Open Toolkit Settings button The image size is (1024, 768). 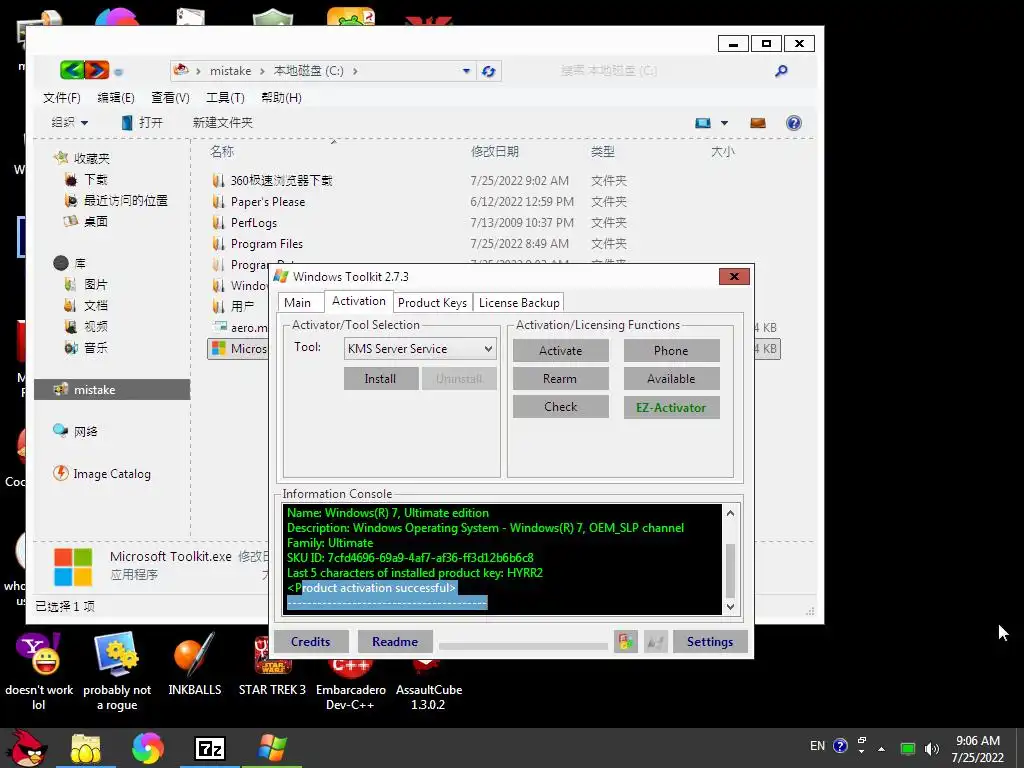coord(710,642)
